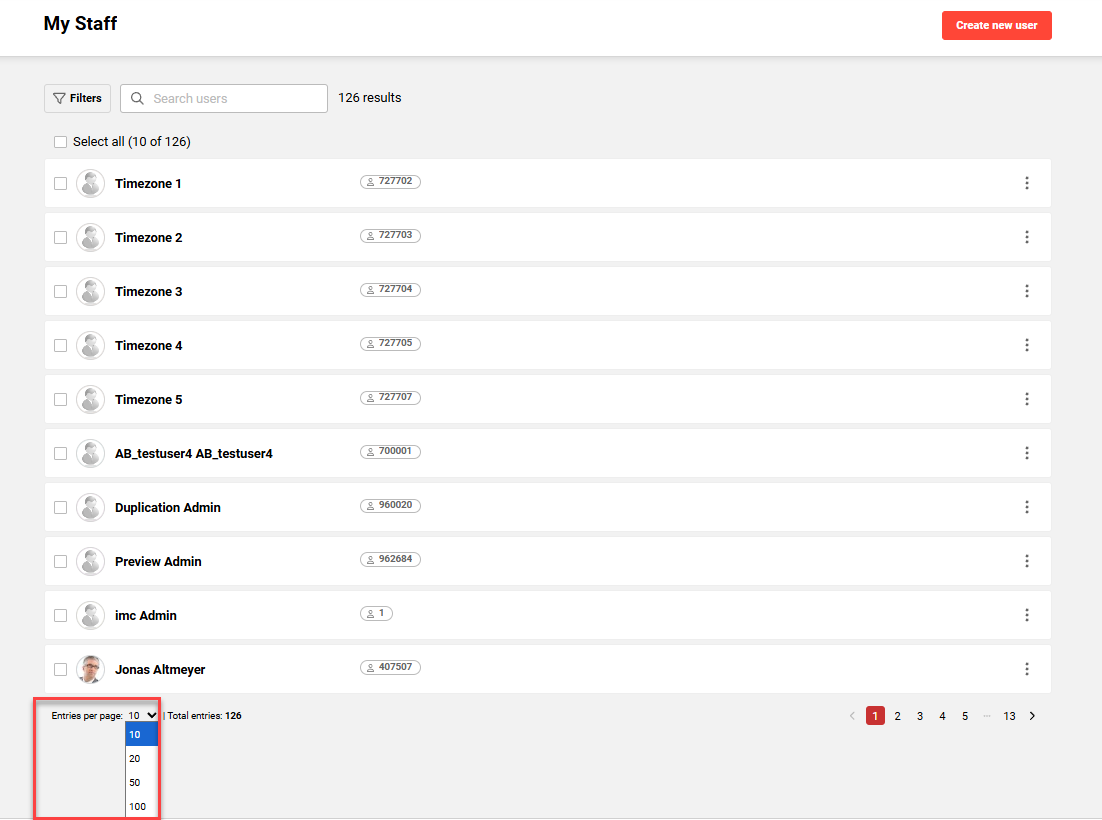Viewport: 1102px width, 820px height.
Task: Open the actions menu for Duplication Admin
Action: pos(1027,507)
